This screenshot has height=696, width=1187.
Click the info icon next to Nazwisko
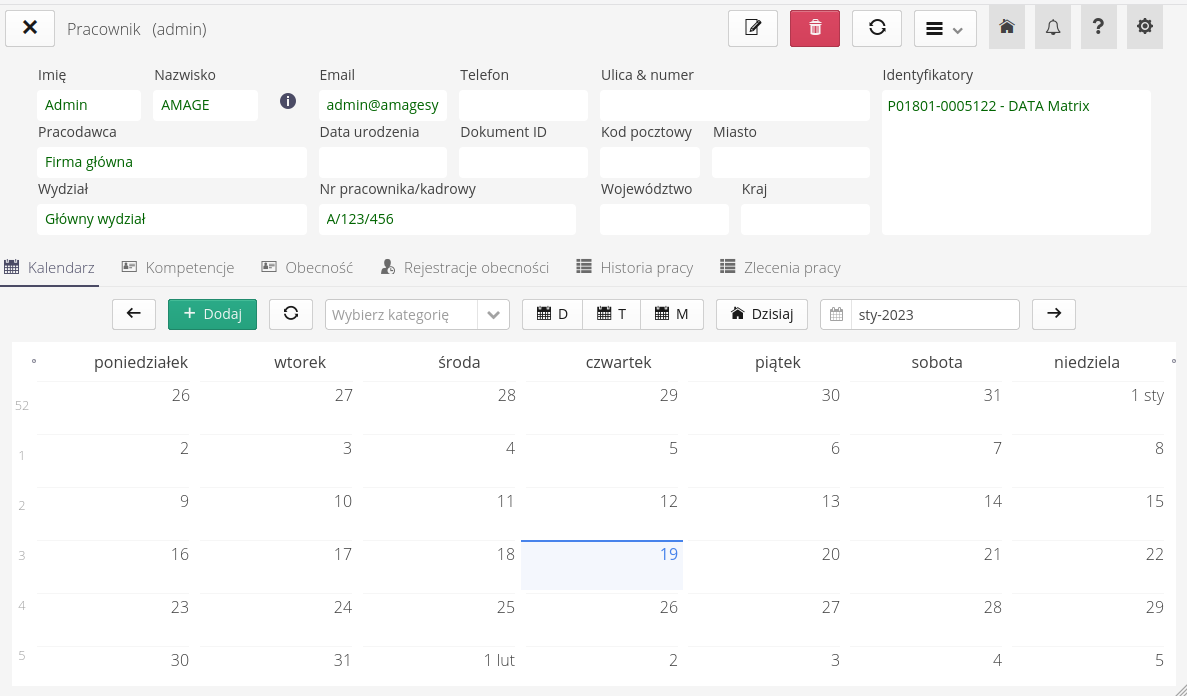[x=288, y=101]
